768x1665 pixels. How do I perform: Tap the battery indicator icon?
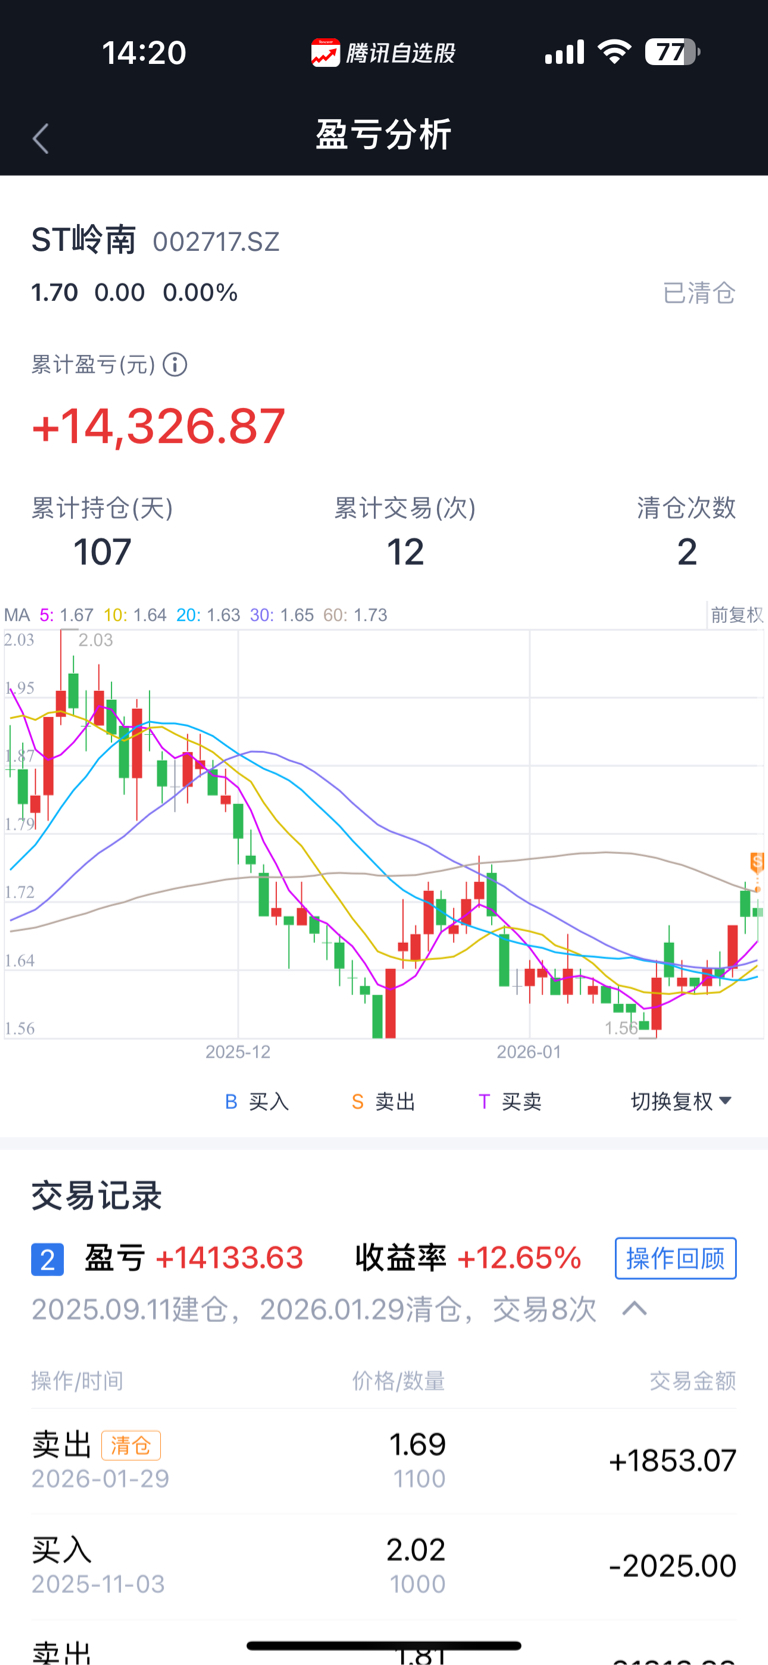(x=672, y=52)
